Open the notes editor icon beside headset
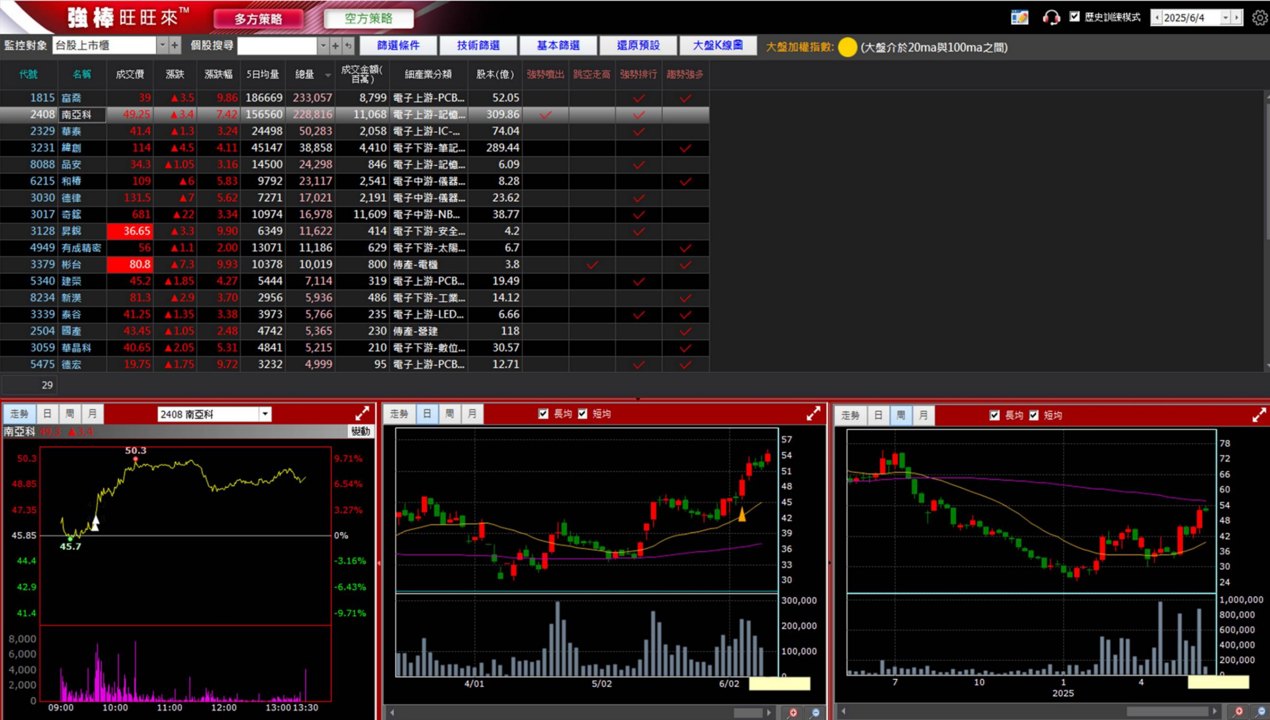Image resolution: width=1270 pixels, height=720 pixels. click(1020, 17)
